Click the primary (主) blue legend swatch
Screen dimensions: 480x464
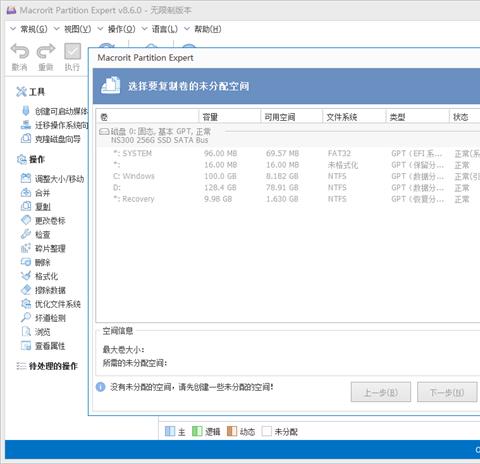click(170, 431)
